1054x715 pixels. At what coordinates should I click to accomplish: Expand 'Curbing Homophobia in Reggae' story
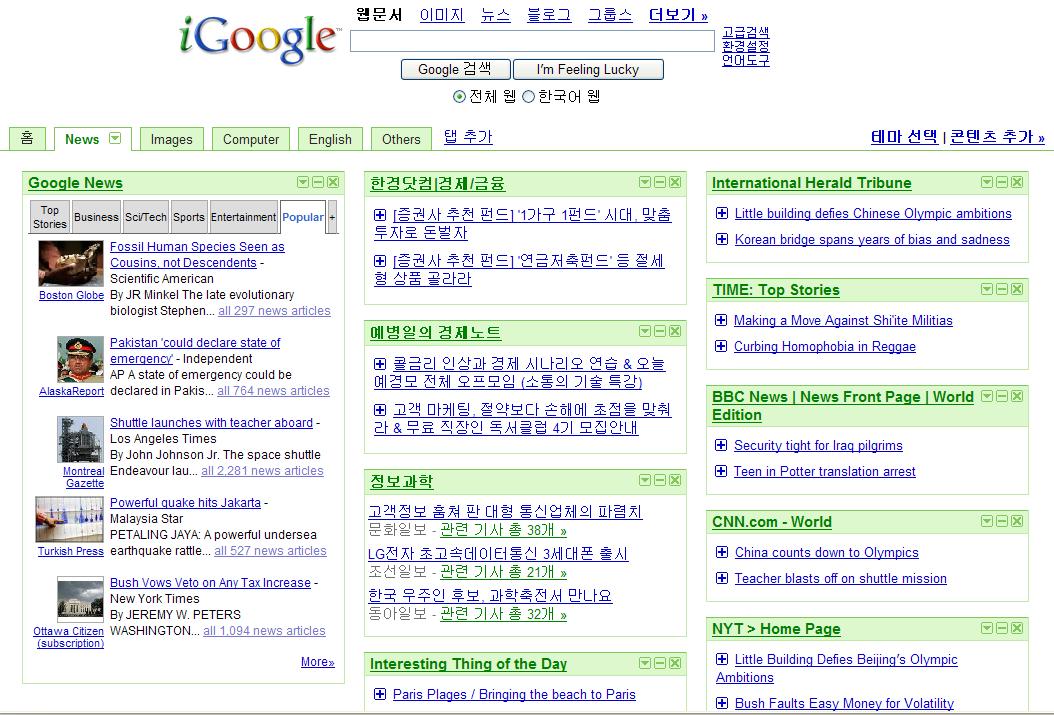(721, 346)
